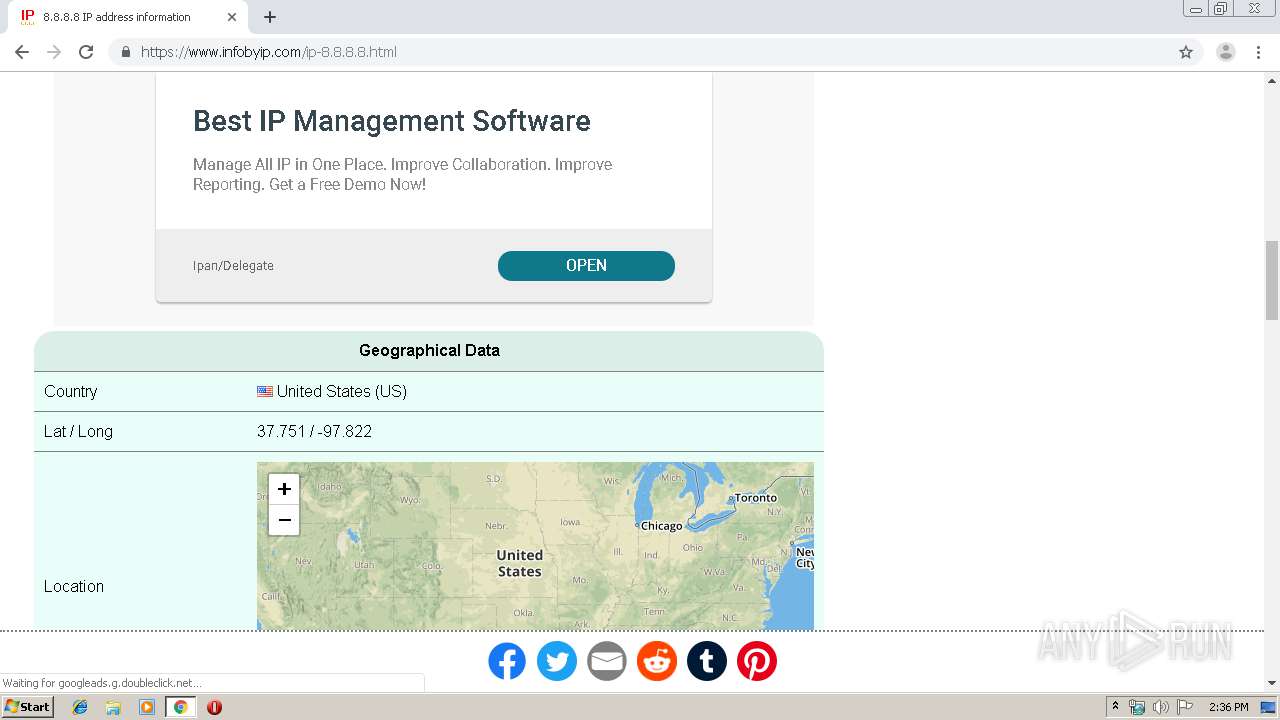Screen dimensions: 1280x720
Task: Open volume control tray icon
Action: 1160,707
